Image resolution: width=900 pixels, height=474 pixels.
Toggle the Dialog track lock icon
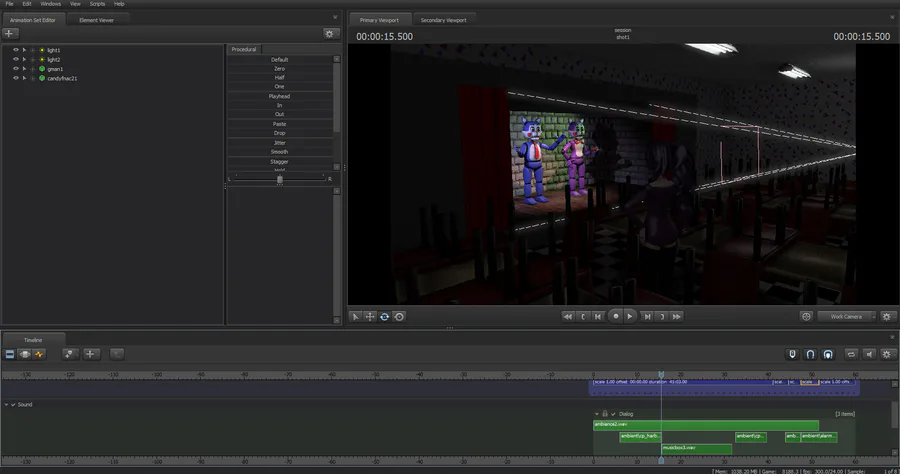[x=605, y=414]
